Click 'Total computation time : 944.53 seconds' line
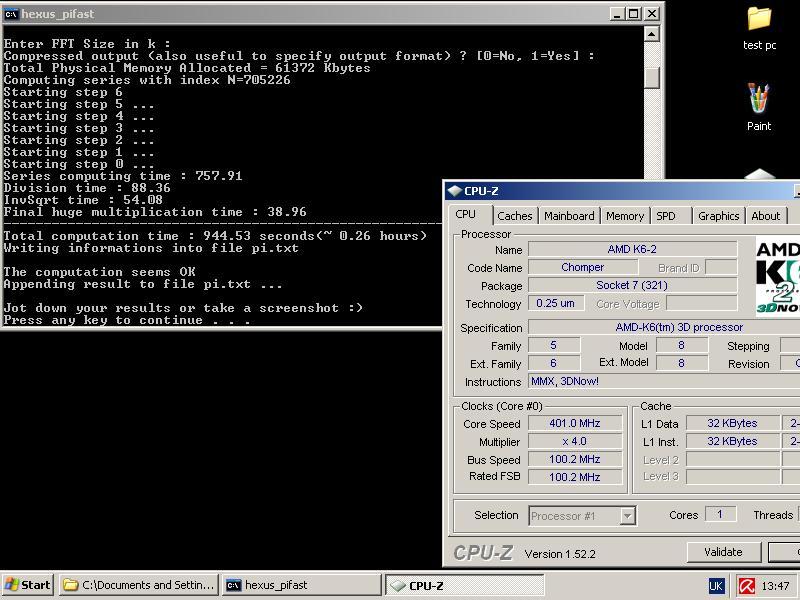The height and width of the screenshot is (600, 800). click(x=215, y=236)
